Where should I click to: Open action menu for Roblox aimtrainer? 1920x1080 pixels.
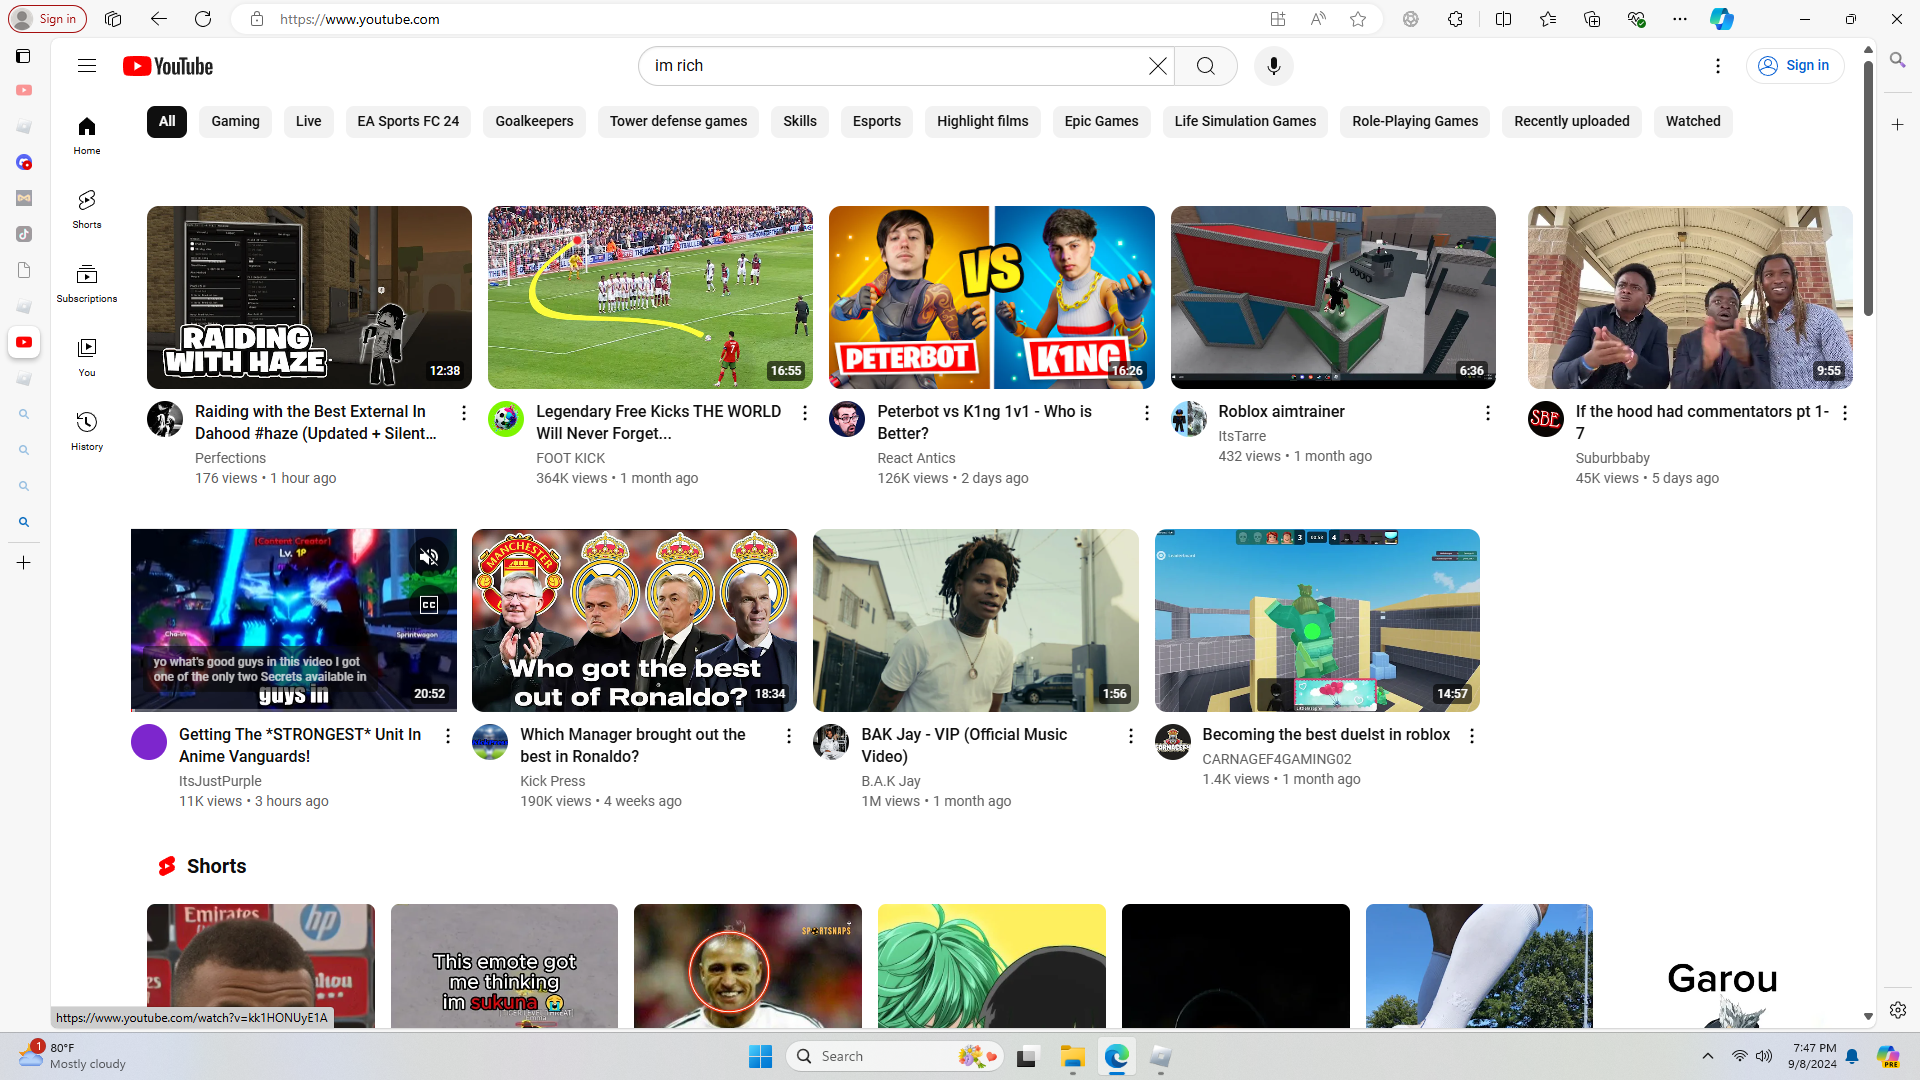click(x=1487, y=413)
